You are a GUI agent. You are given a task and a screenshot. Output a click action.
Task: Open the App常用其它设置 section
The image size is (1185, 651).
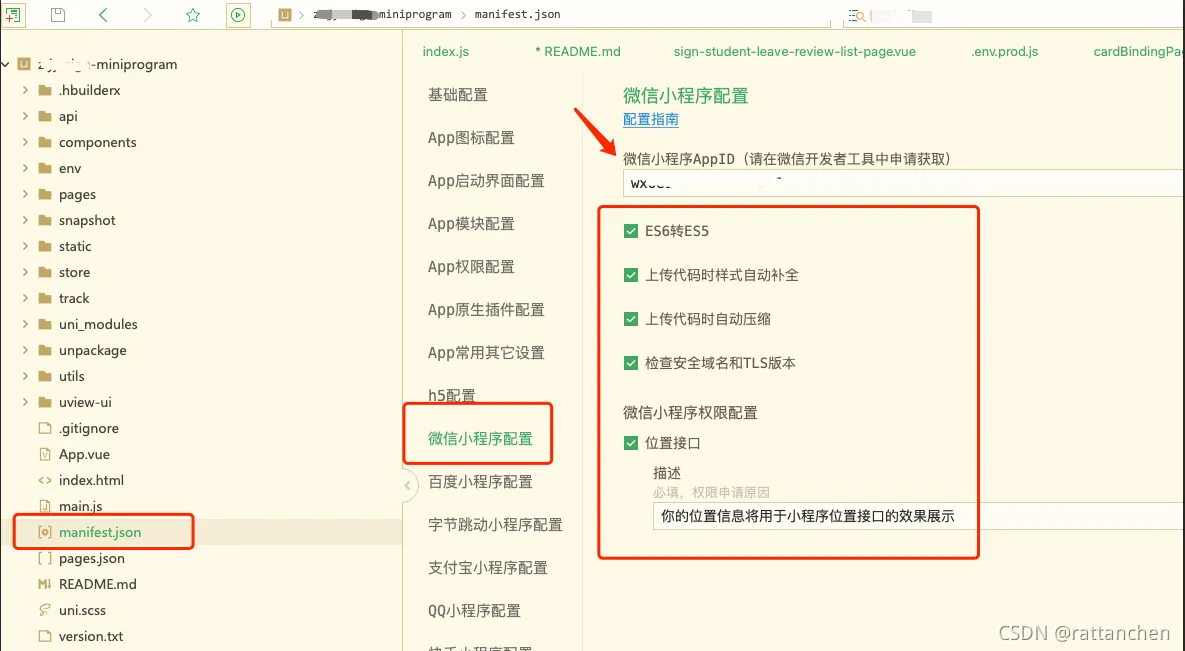(486, 353)
